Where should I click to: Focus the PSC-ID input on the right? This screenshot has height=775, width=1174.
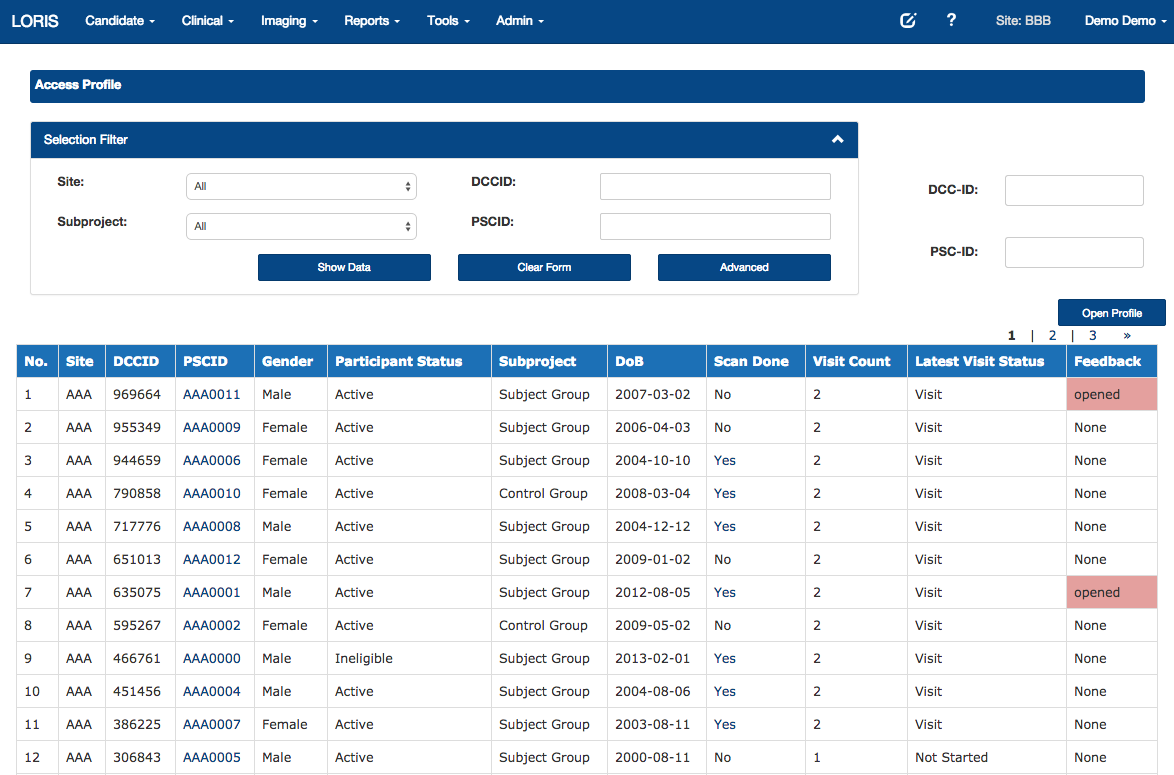point(1073,252)
